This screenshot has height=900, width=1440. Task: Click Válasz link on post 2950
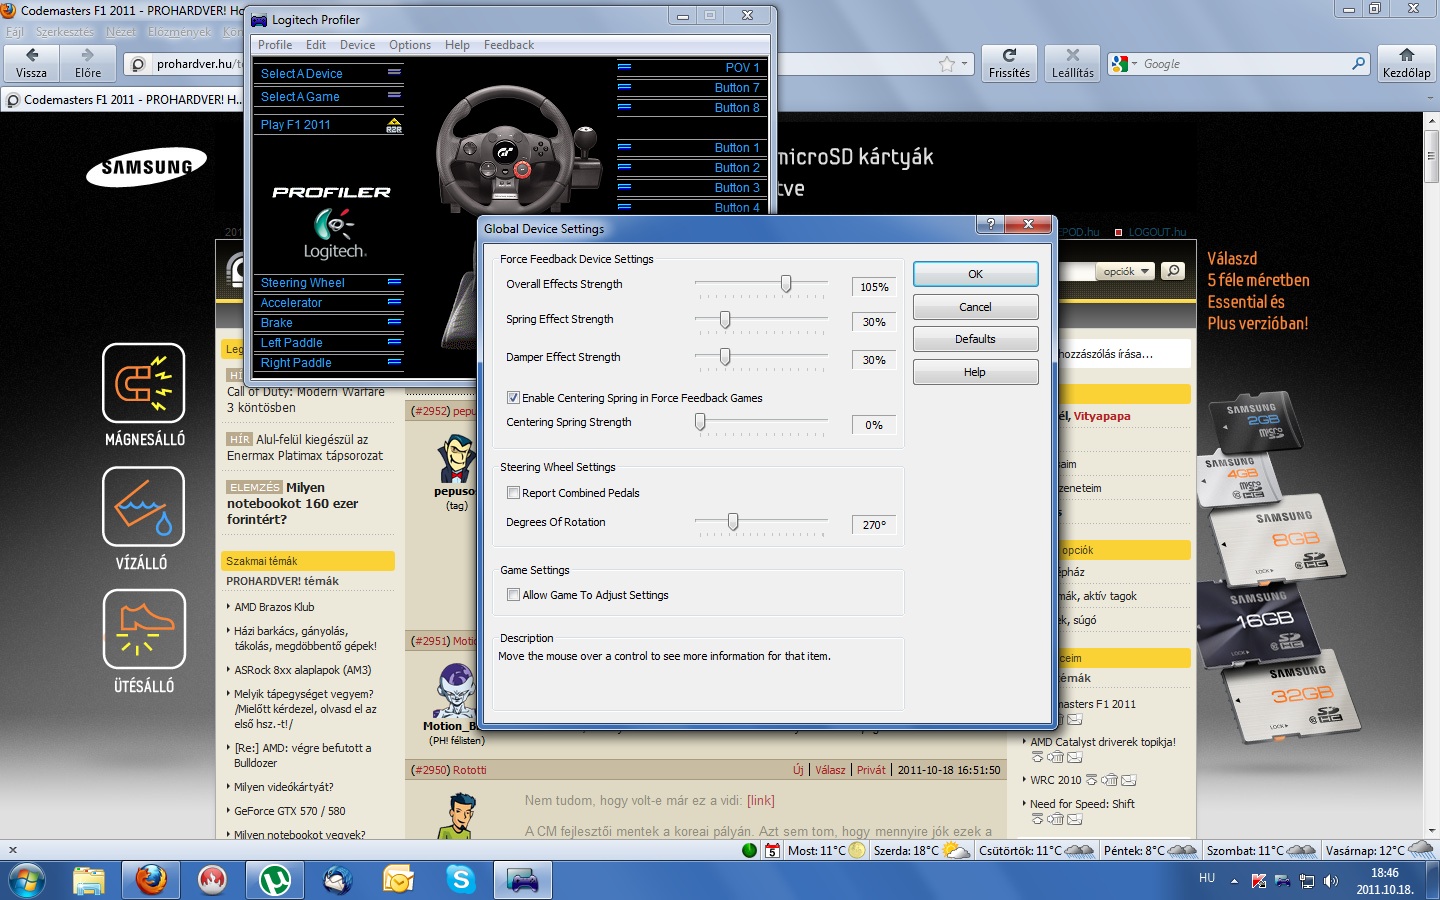point(830,770)
